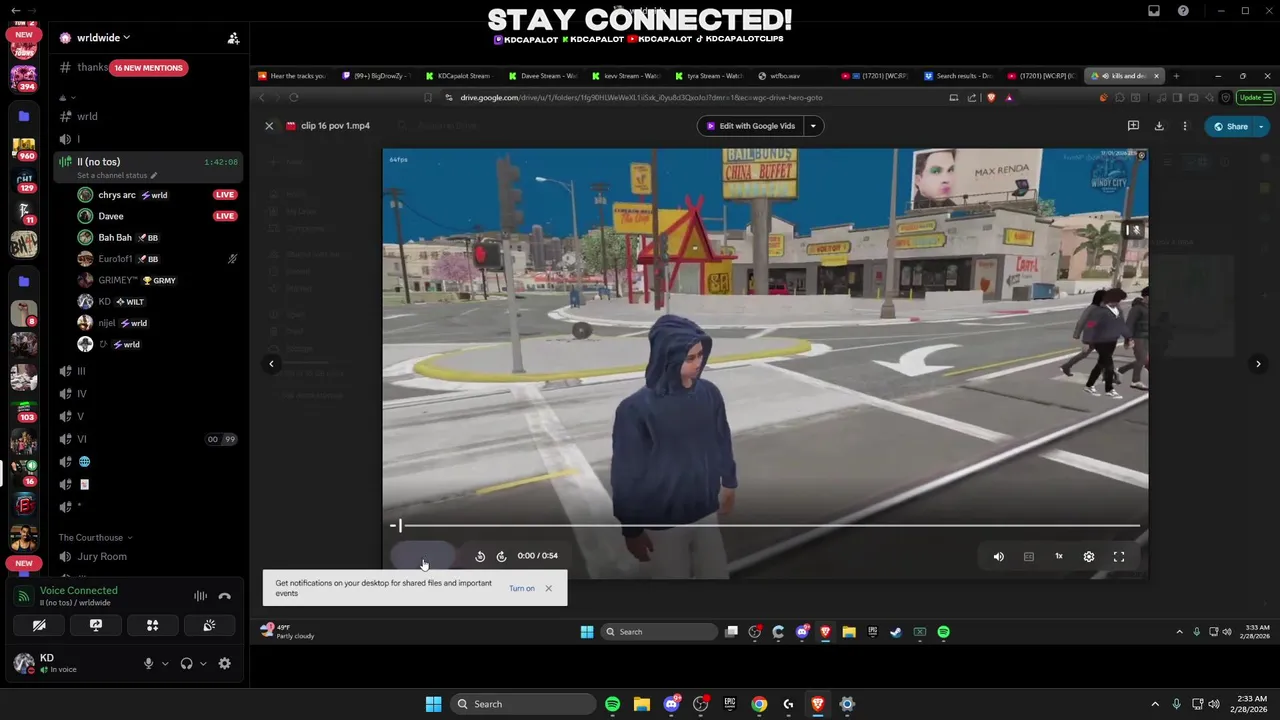Select the II (no tos) voice channel
The height and width of the screenshot is (720, 1280).
(147, 162)
